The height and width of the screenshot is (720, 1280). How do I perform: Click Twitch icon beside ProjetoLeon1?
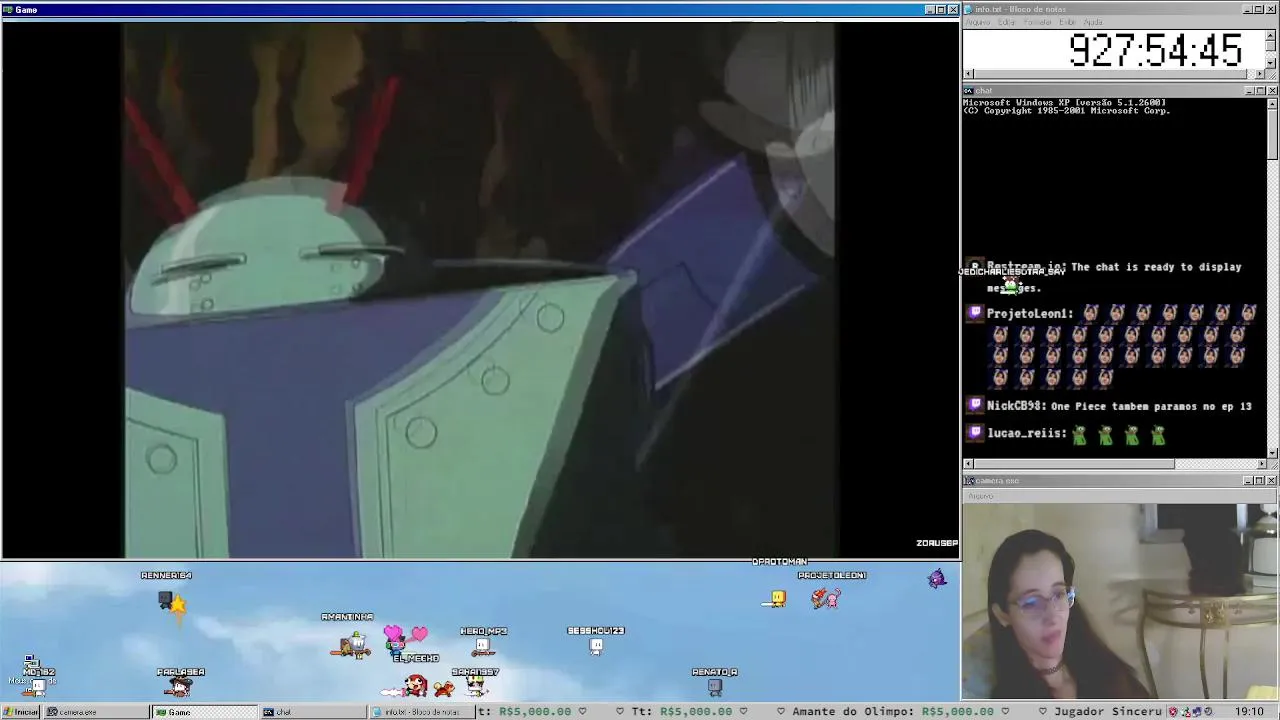[x=976, y=313]
